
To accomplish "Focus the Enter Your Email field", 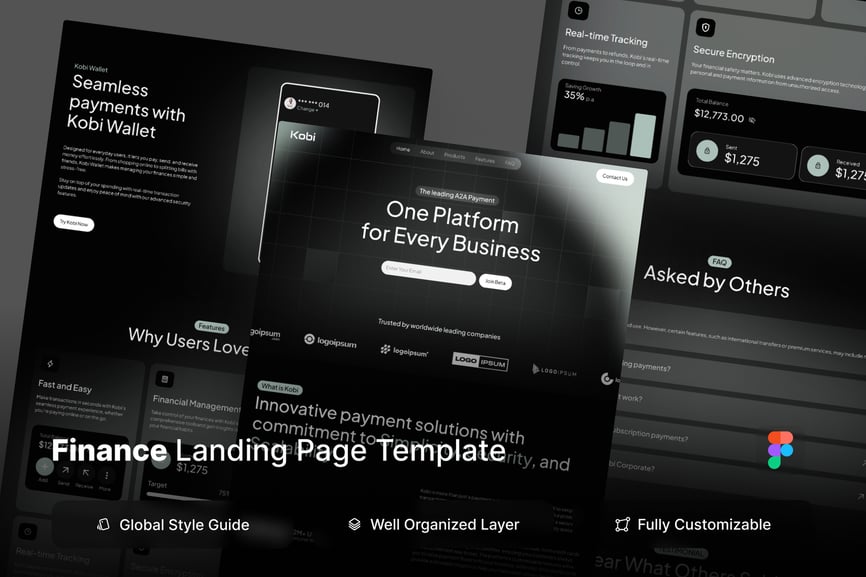I will coord(428,270).
